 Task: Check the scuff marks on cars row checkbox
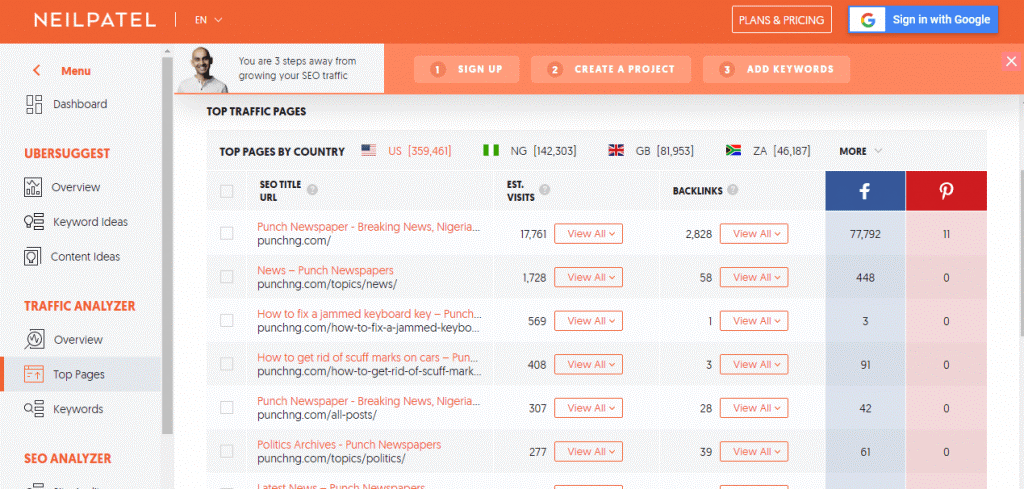[x=227, y=364]
